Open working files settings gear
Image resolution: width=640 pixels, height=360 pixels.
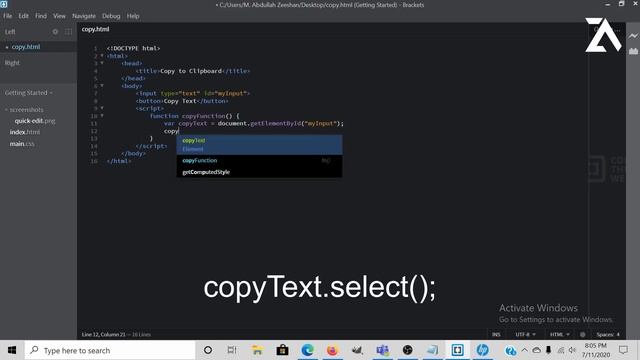(x=55, y=32)
